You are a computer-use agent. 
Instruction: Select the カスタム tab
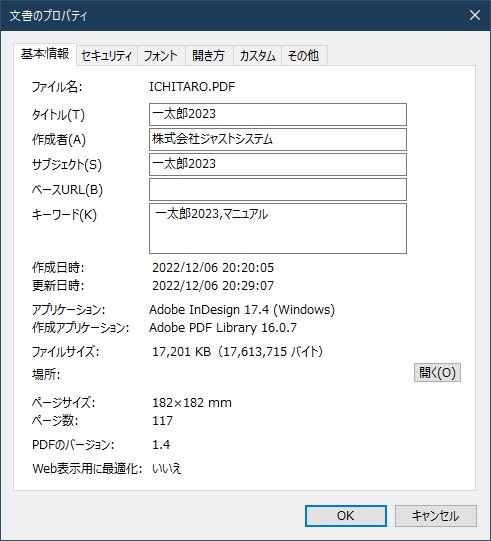[257, 56]
